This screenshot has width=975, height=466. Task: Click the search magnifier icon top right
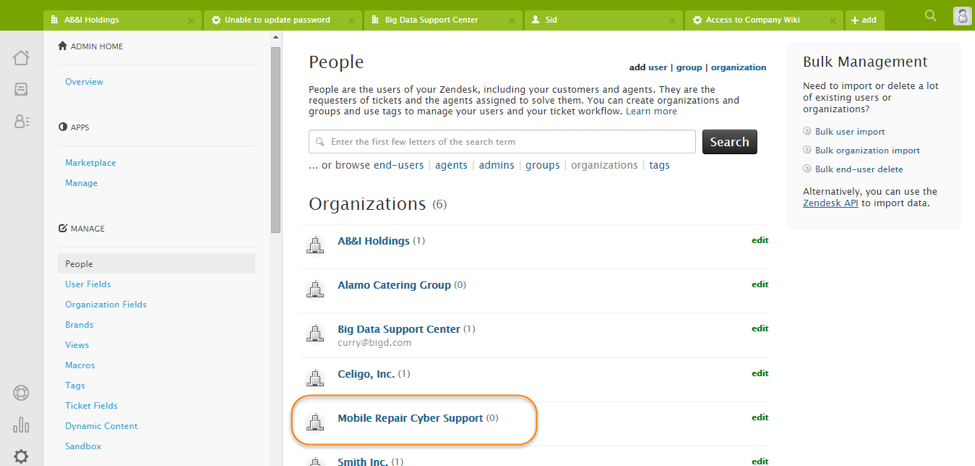[931, 16]
